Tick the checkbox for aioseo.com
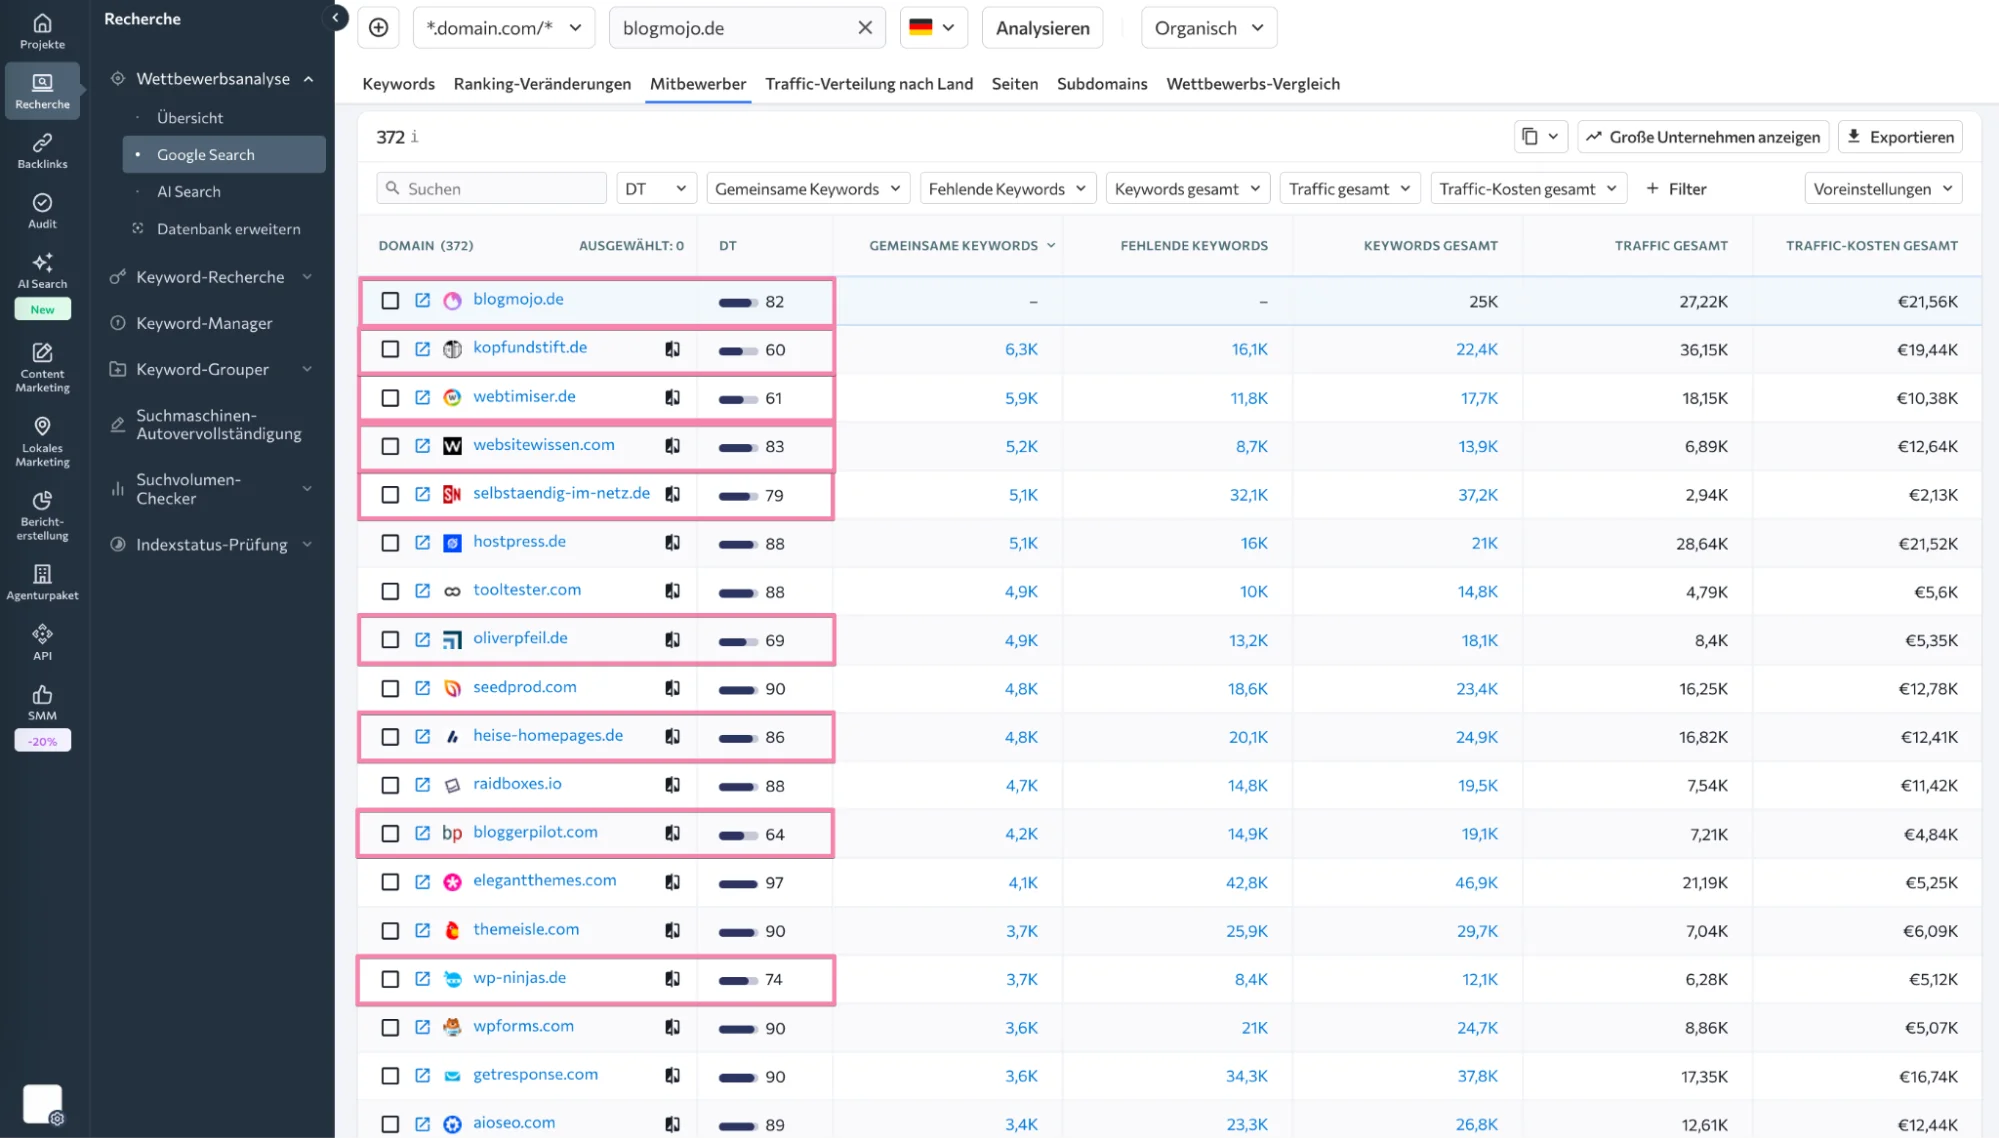Viewport: 1999px width, 1139px height. click(x=390, y=1124)
